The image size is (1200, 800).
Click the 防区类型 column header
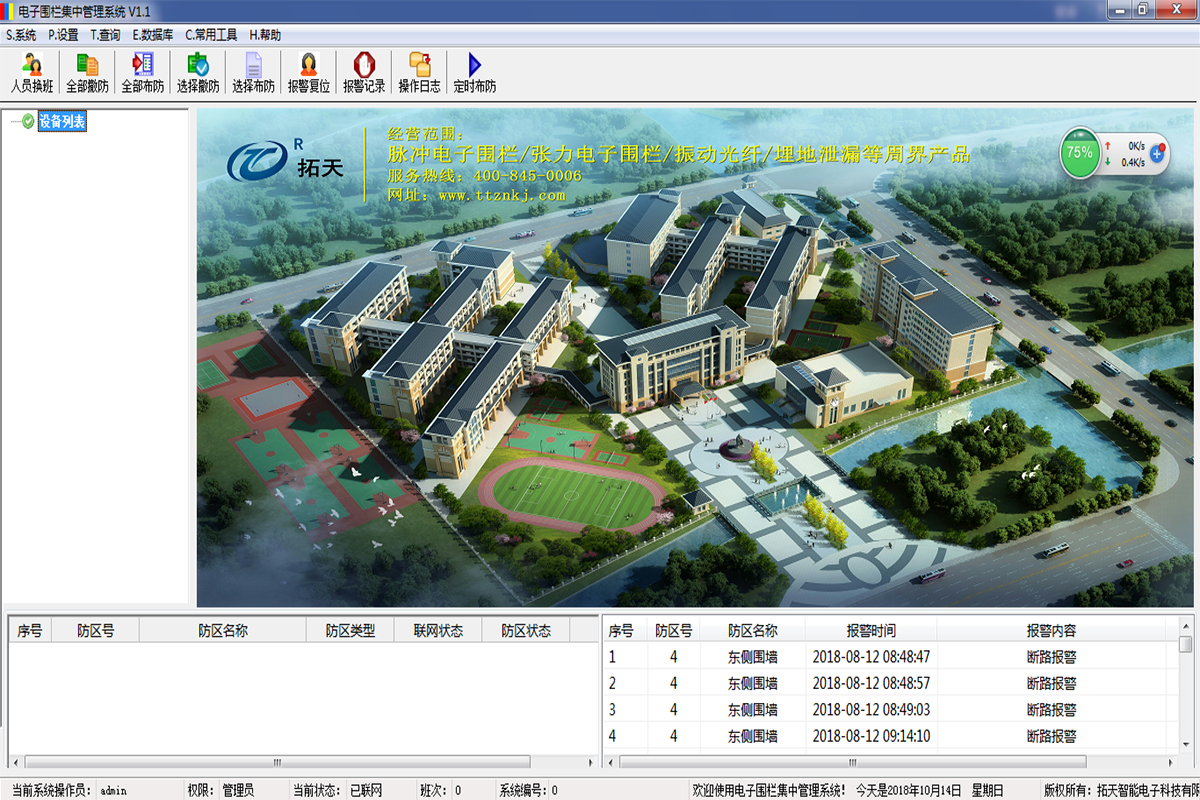pyautogui.click(x=350, y=631)
